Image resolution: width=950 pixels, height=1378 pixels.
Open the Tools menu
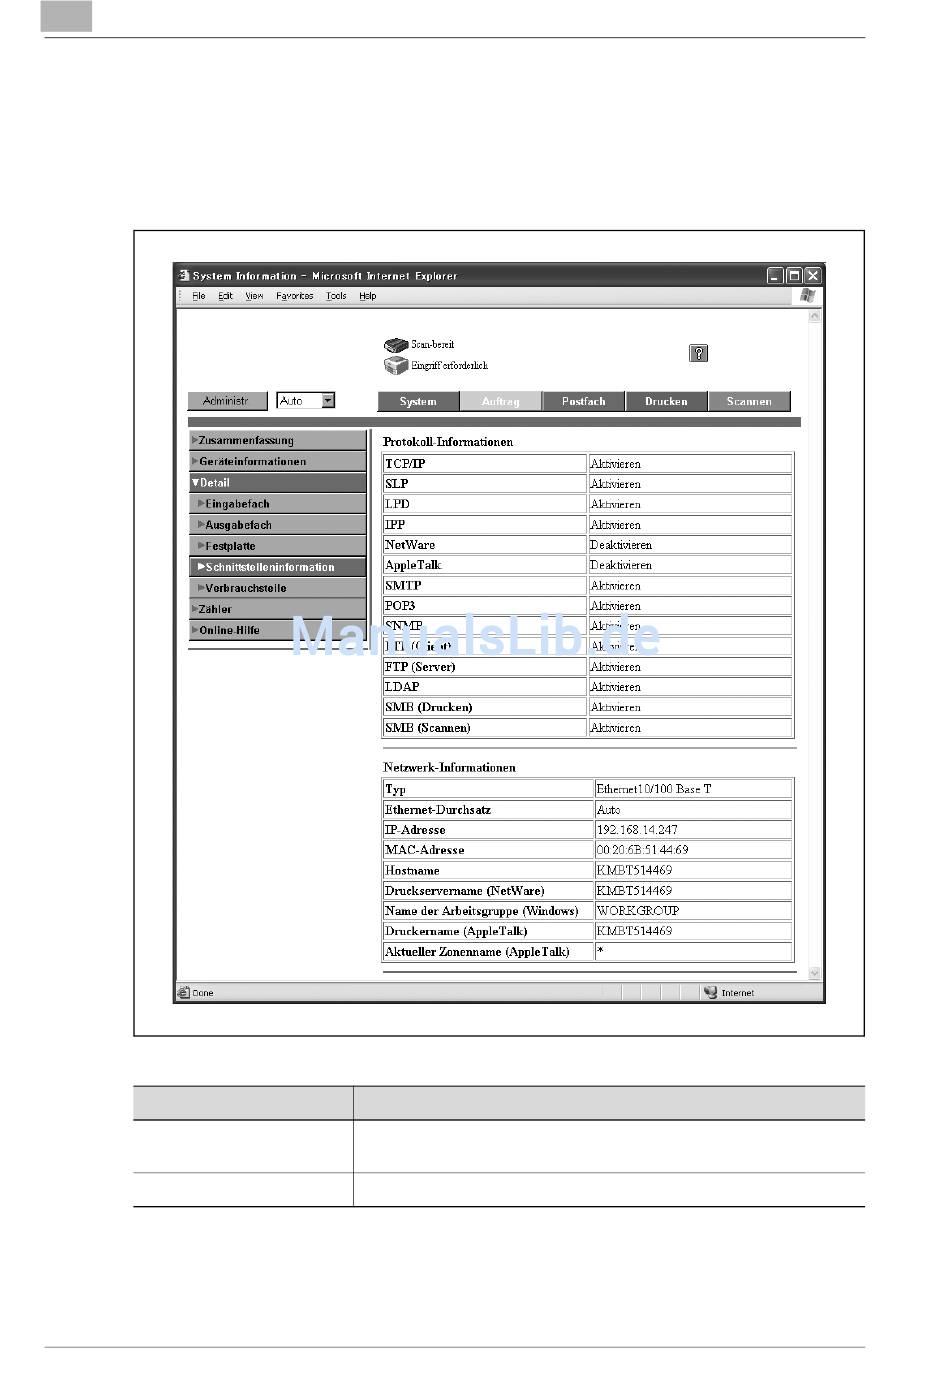pos(337,296)
